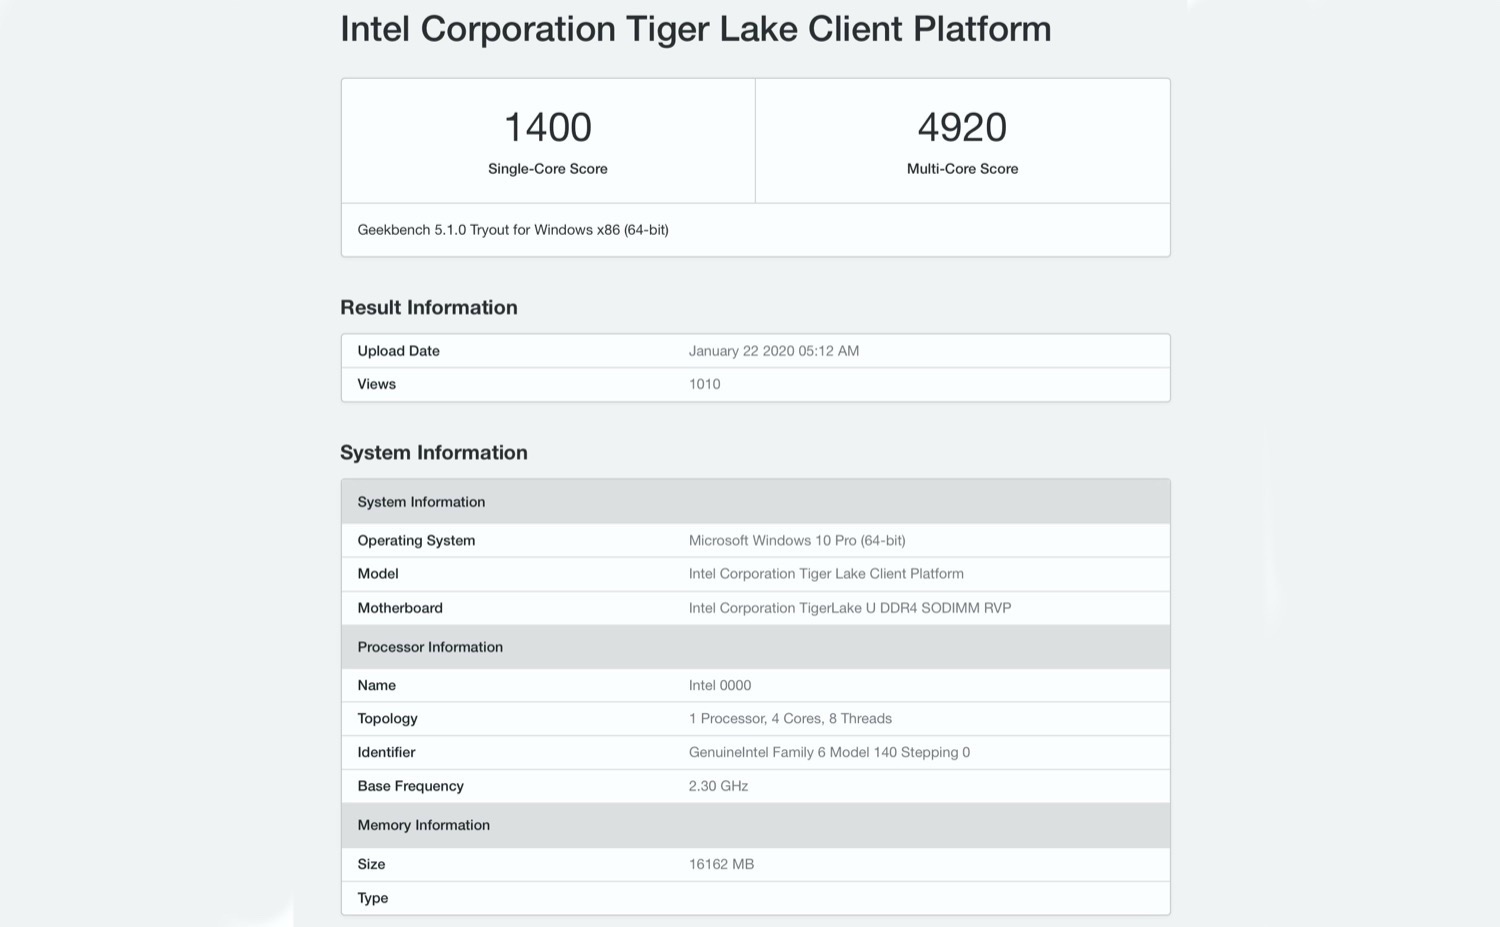The image size is (1500, 927).
Task: Click the Topology value 4 Cores, 8 Threads
Action: [x=790, y=719]
